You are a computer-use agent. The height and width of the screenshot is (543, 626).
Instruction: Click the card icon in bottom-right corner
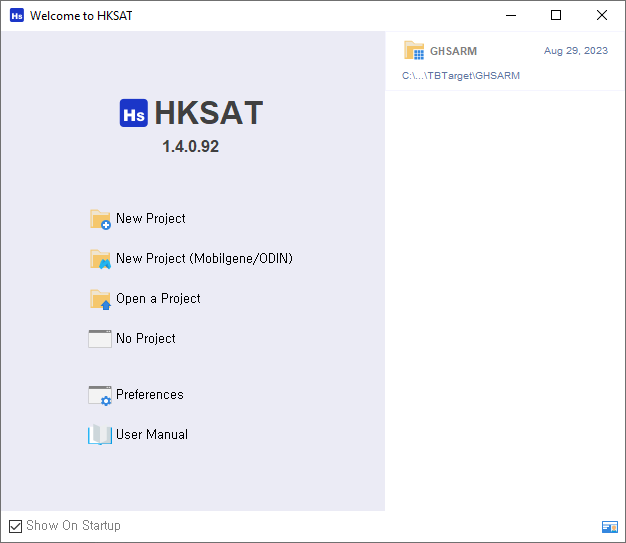pyautogui.click(x=610, y=527)
